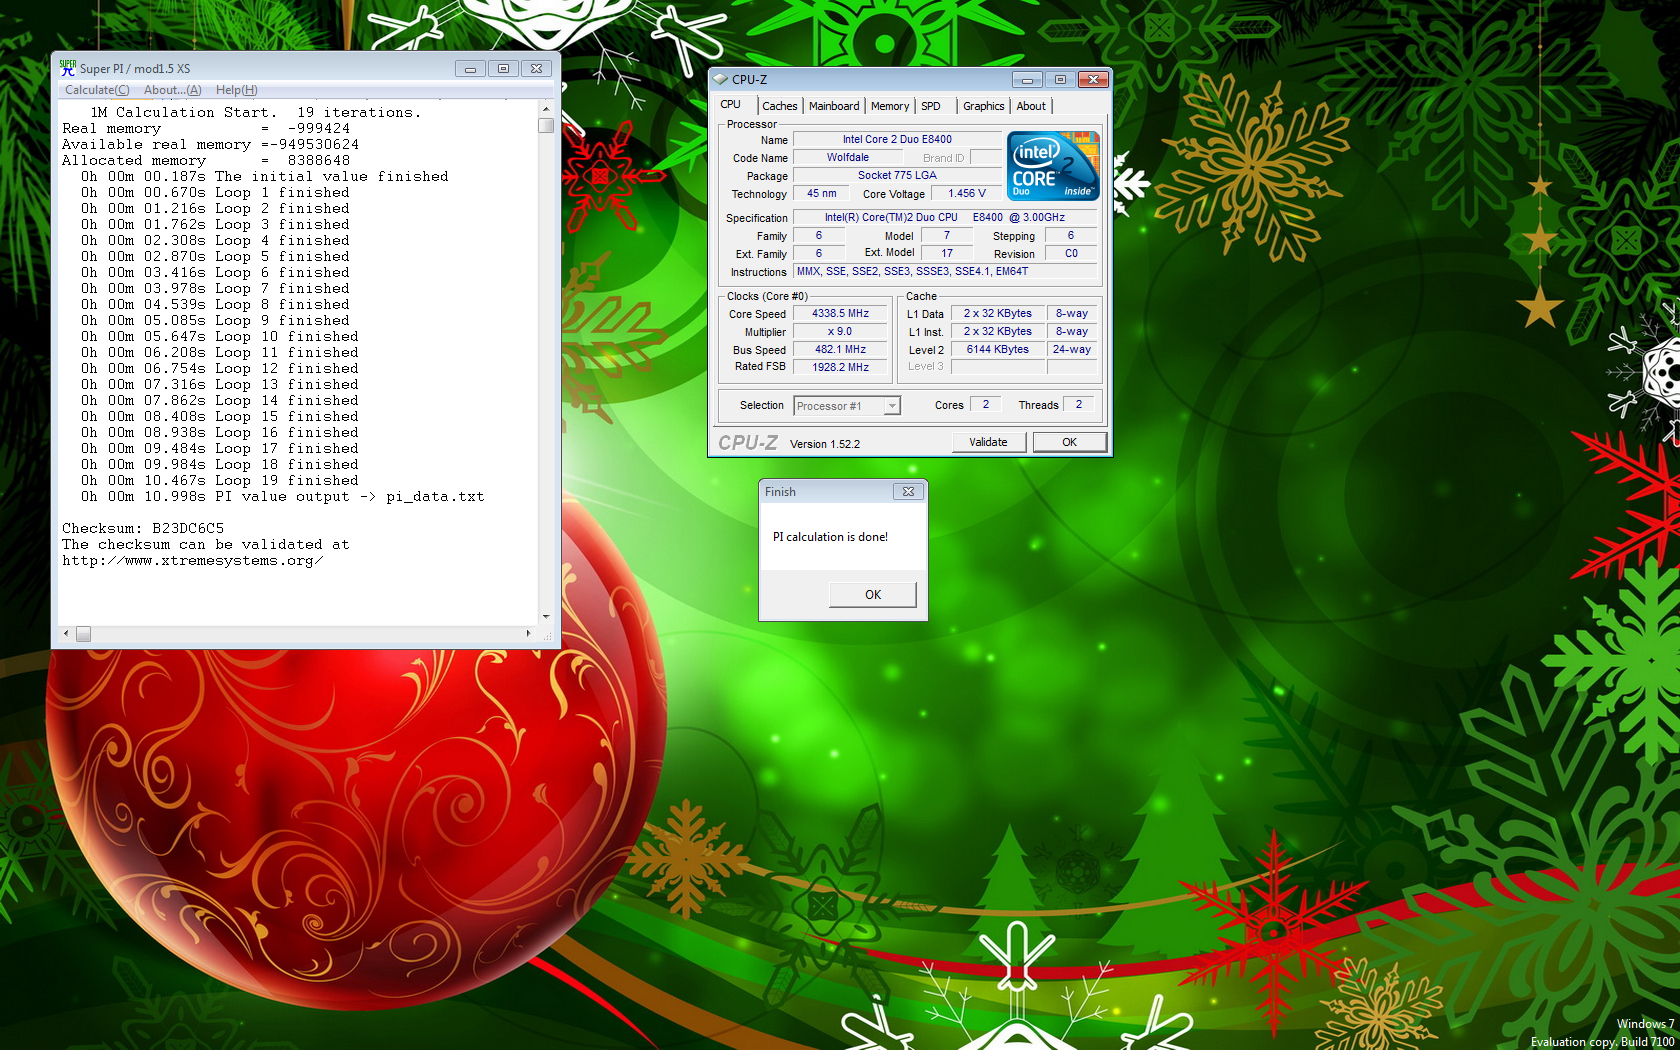Viewport: 1680px width, 1050px height.
Task: Click the Level 2 cache value '6144 KBytes'
Action: point(998,349)
